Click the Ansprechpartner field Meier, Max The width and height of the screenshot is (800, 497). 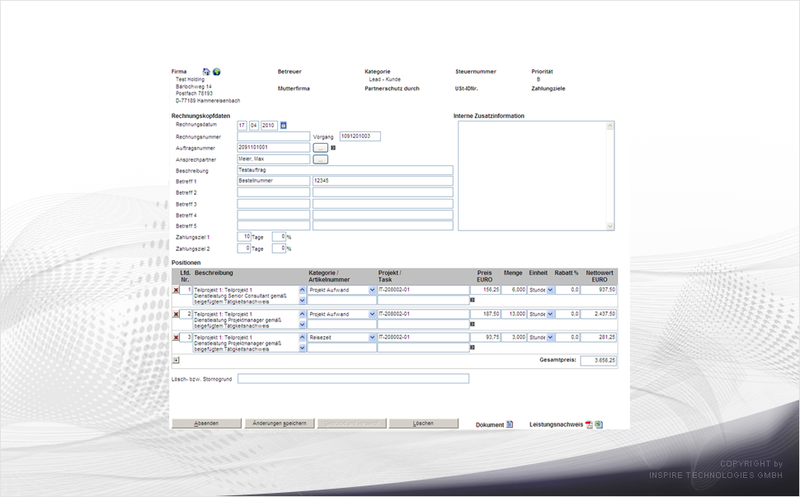(273, 159)
